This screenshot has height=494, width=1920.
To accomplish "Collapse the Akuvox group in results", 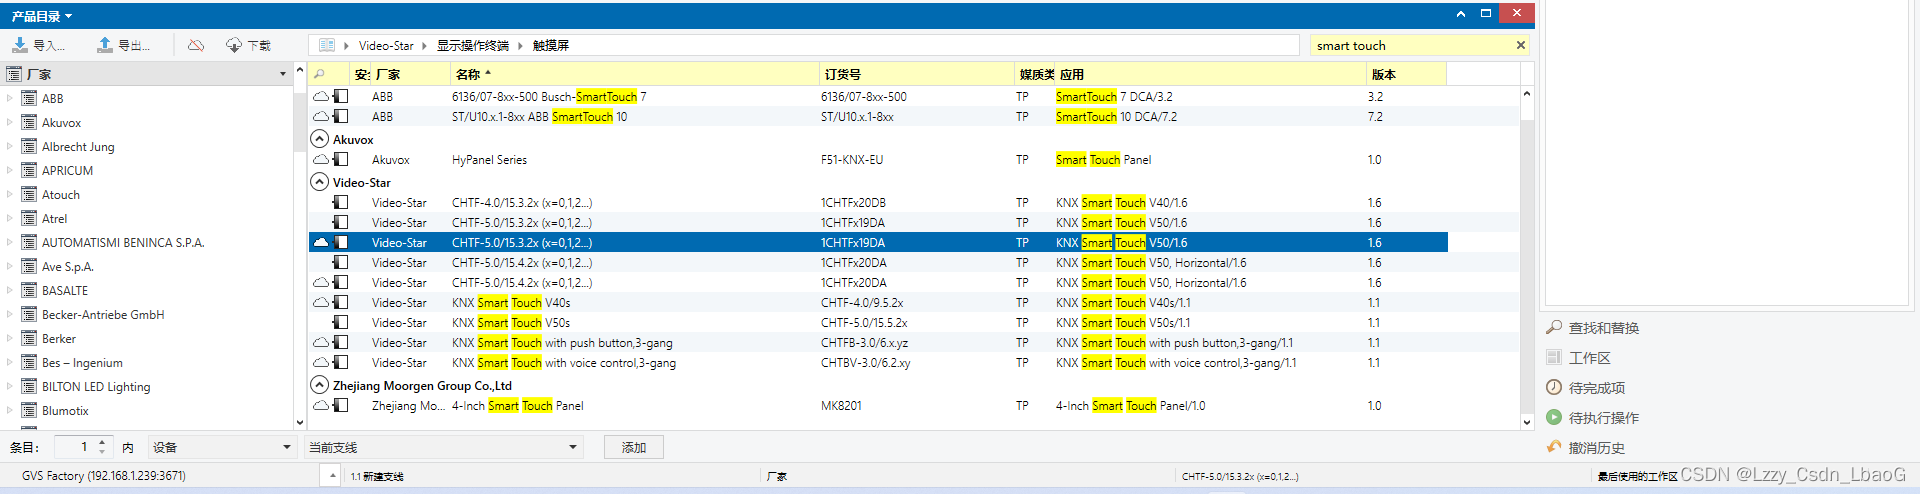I will (x=319, y=139).
